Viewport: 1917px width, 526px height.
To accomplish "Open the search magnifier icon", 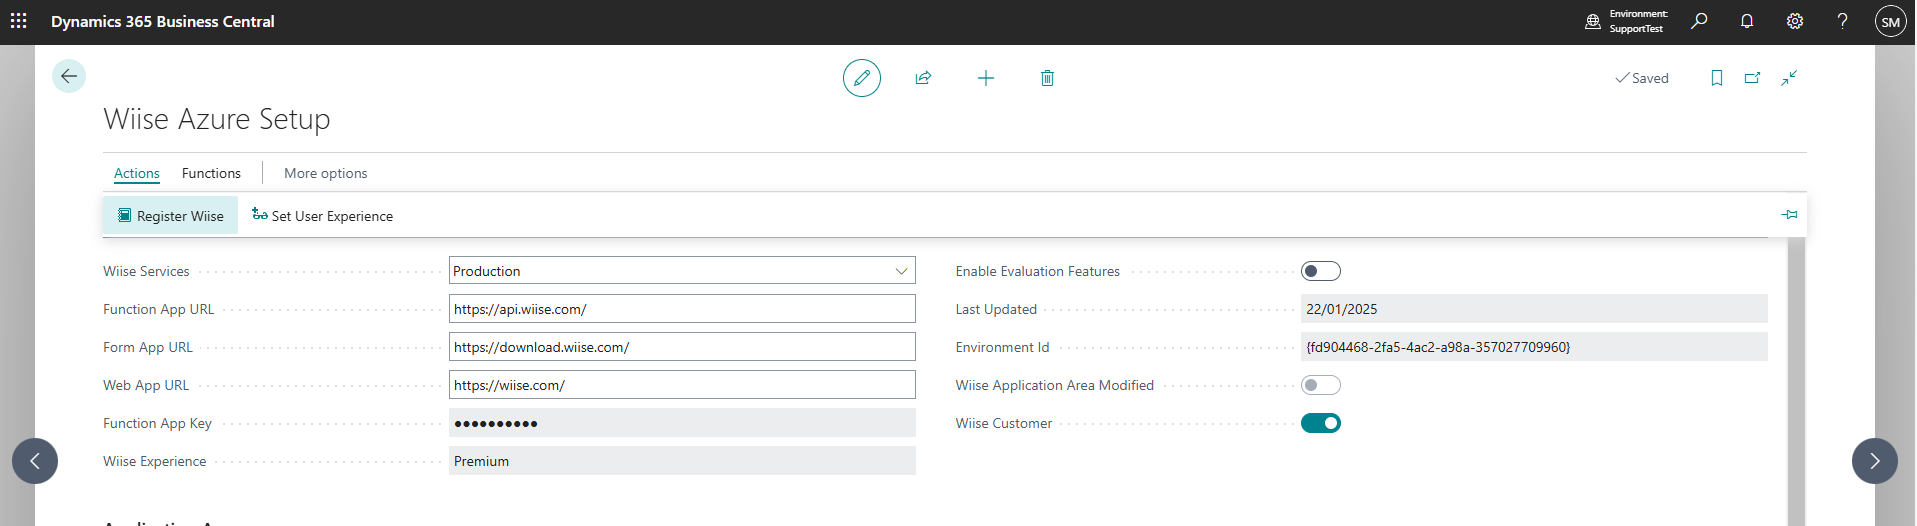I will click(x=1699, y=21).
